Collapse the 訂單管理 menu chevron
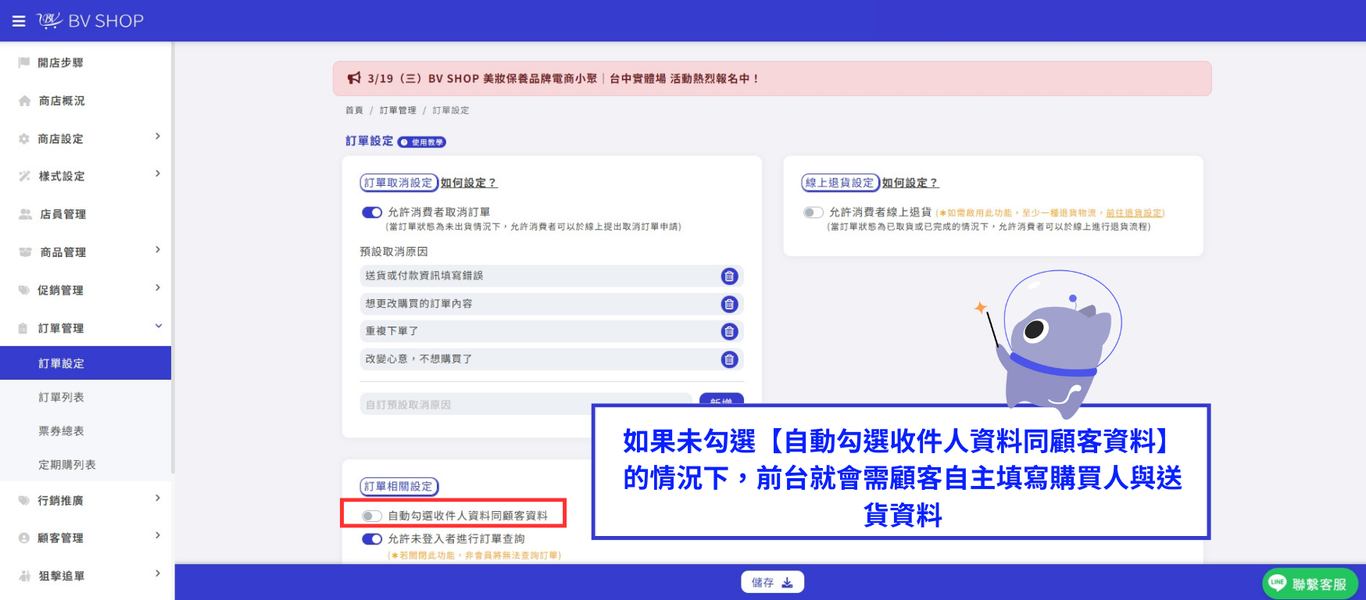The image size is (1366, 600). tap(157, 326)
